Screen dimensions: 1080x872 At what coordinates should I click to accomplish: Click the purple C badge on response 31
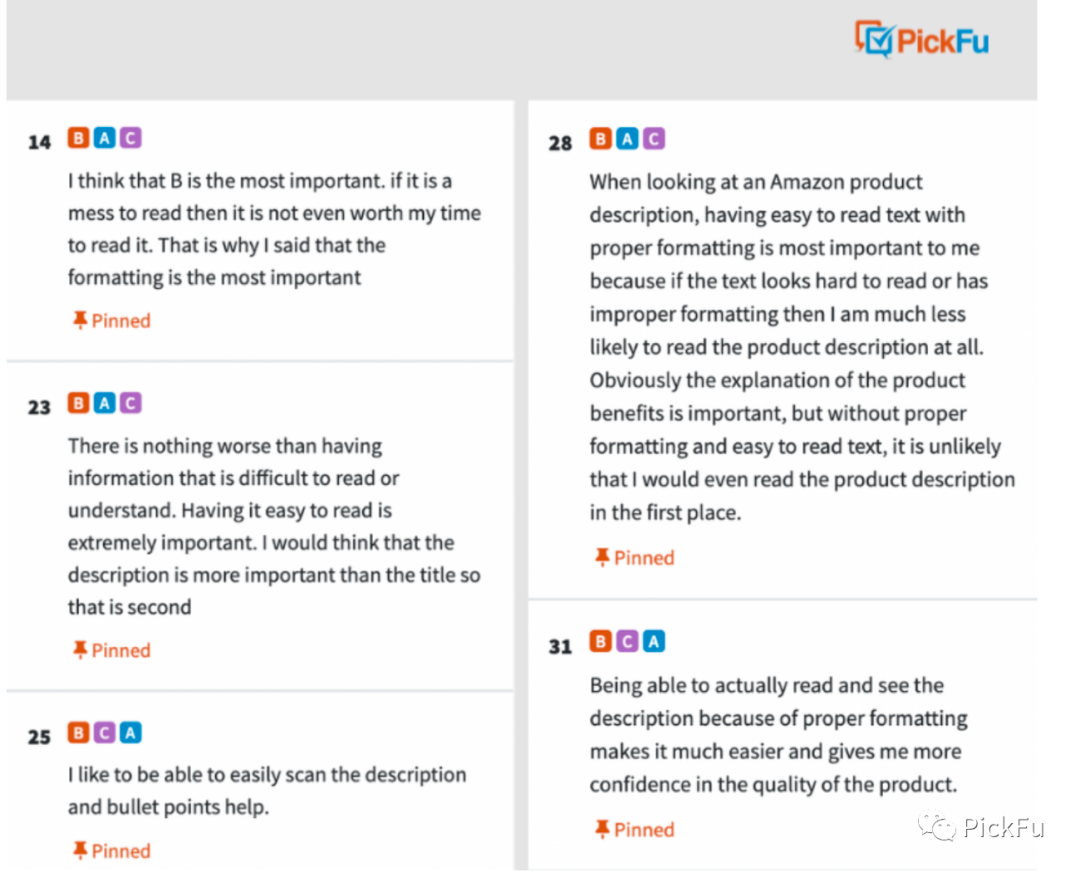pyautogui.click(x=627, y=642)
